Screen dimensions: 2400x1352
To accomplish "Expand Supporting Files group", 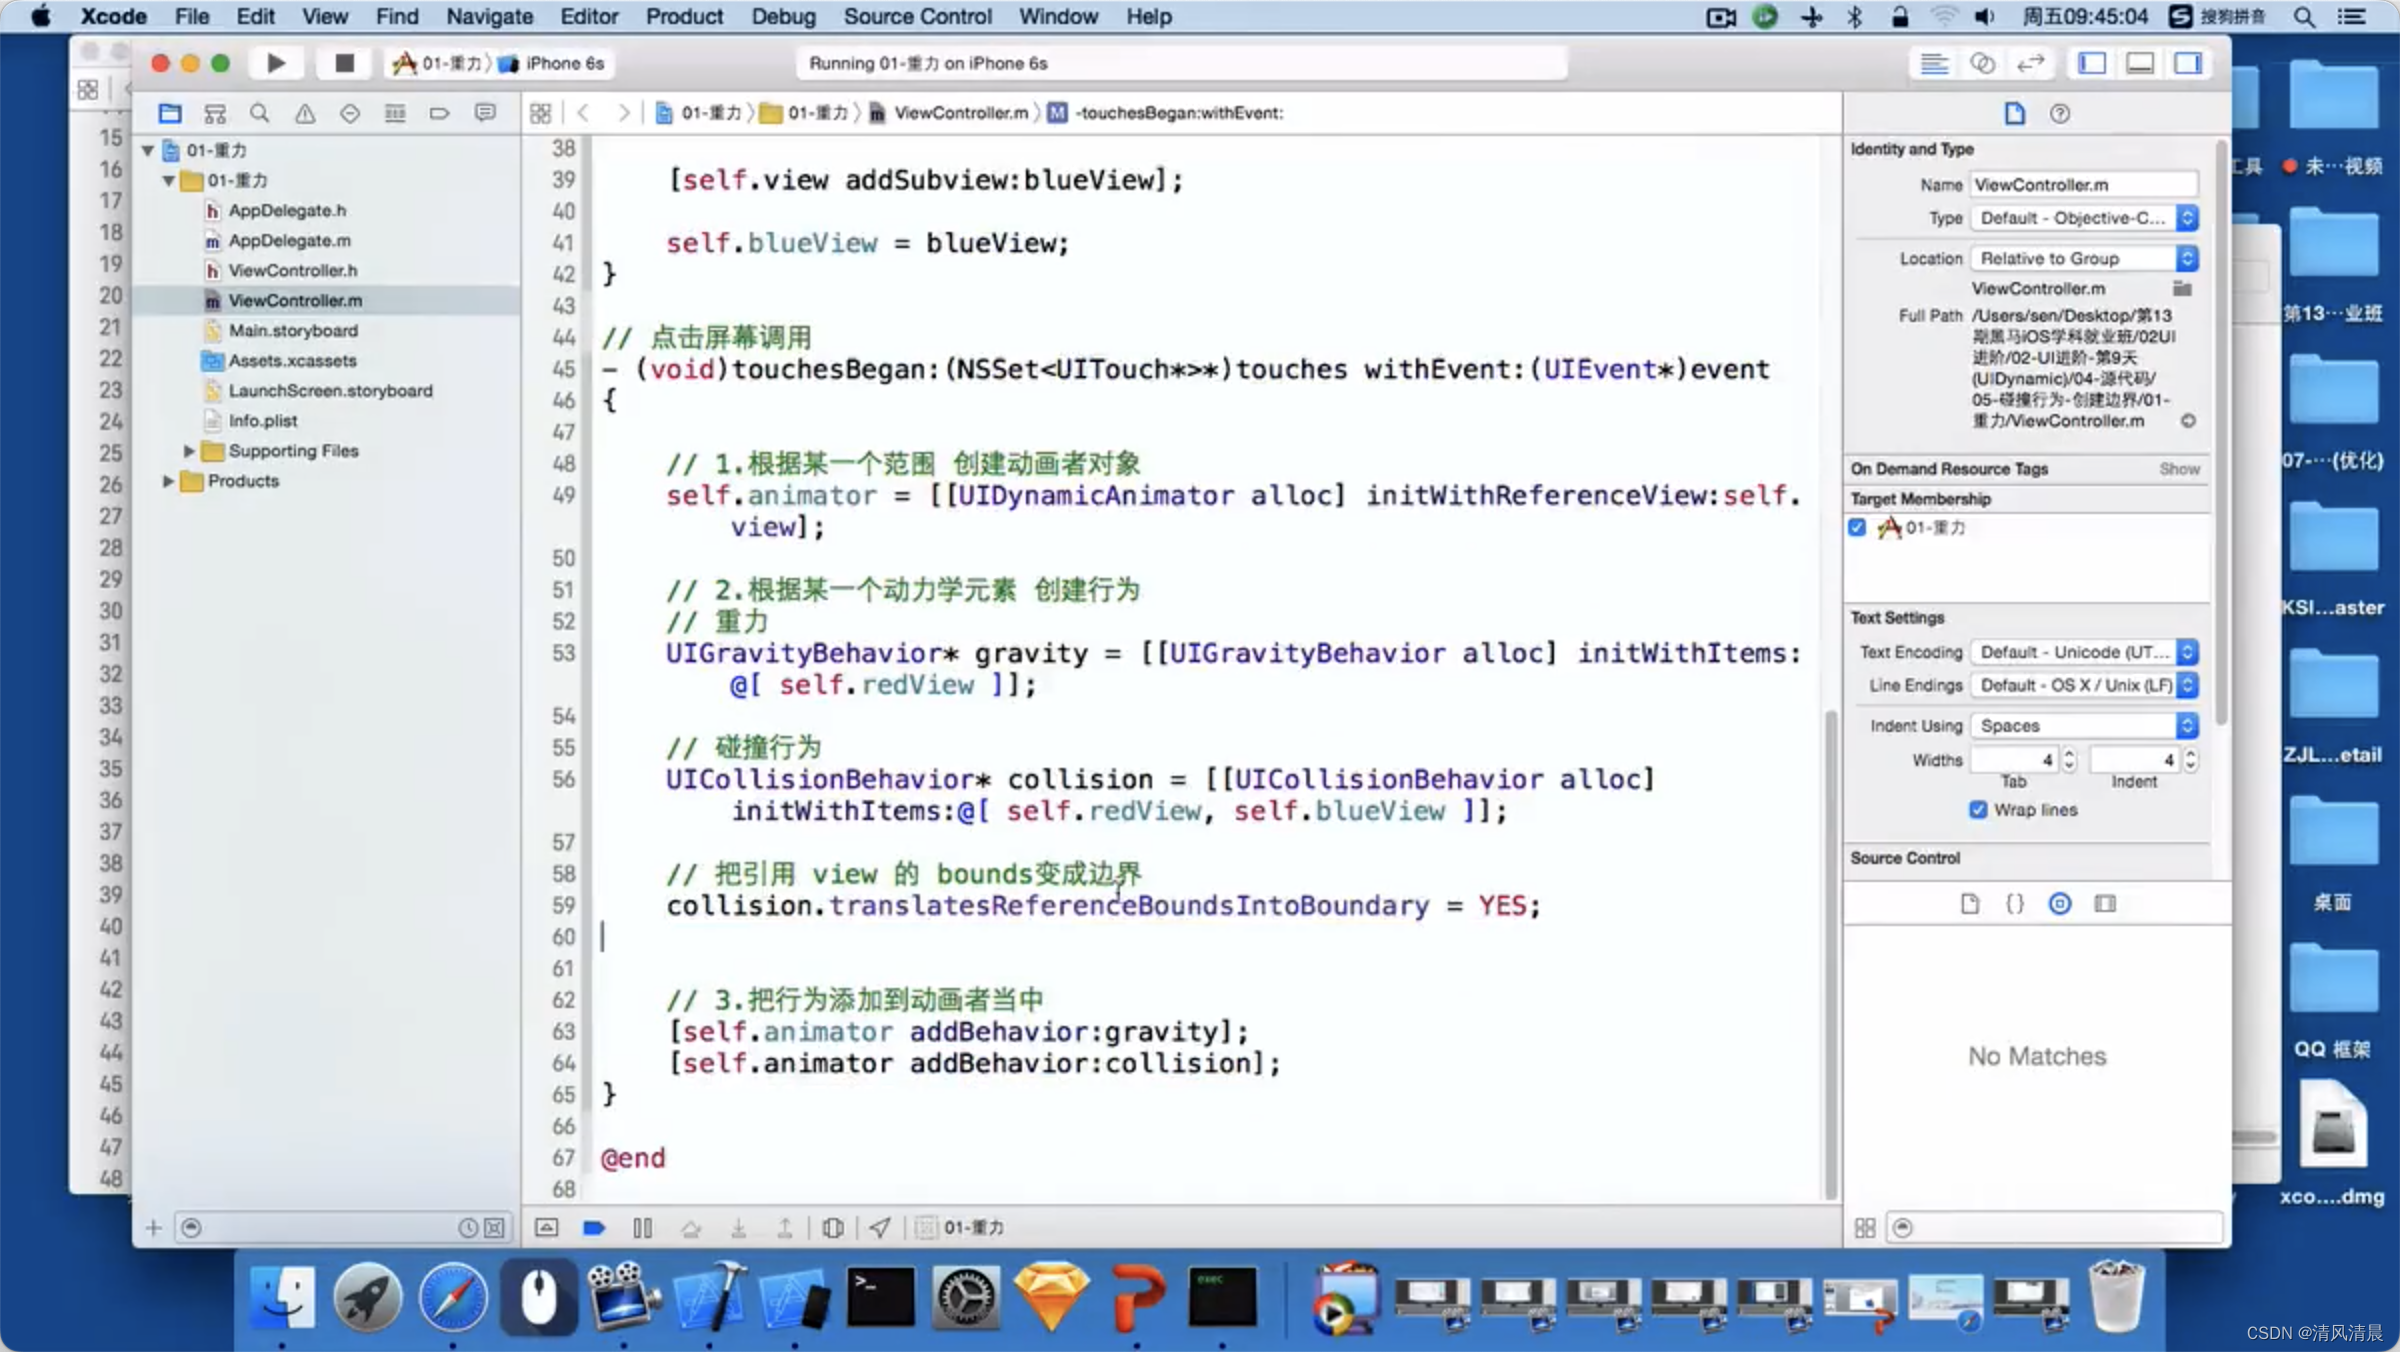I will point(188,451).
